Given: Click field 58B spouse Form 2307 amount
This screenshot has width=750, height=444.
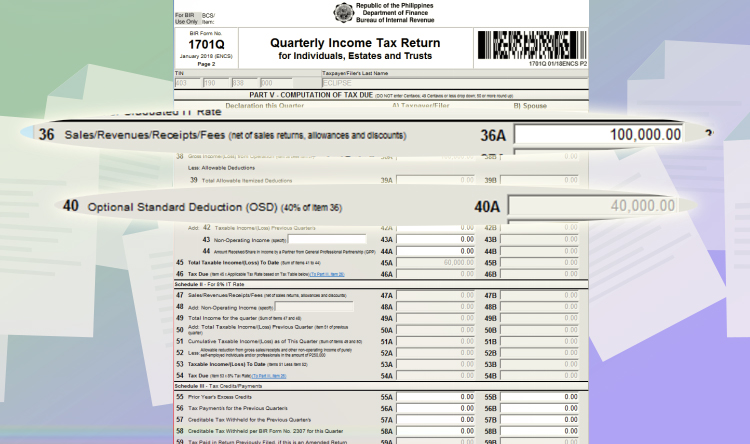Looking at the screenshot, I should [540, 432].
